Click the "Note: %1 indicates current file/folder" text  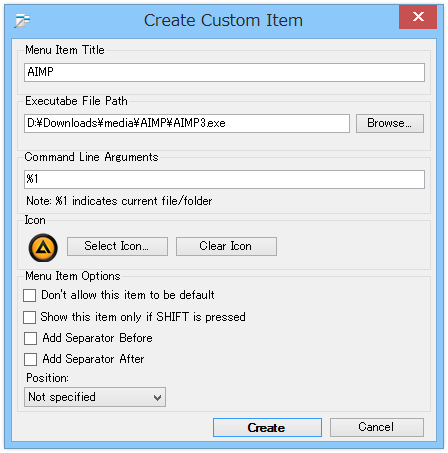coord(119,201)
